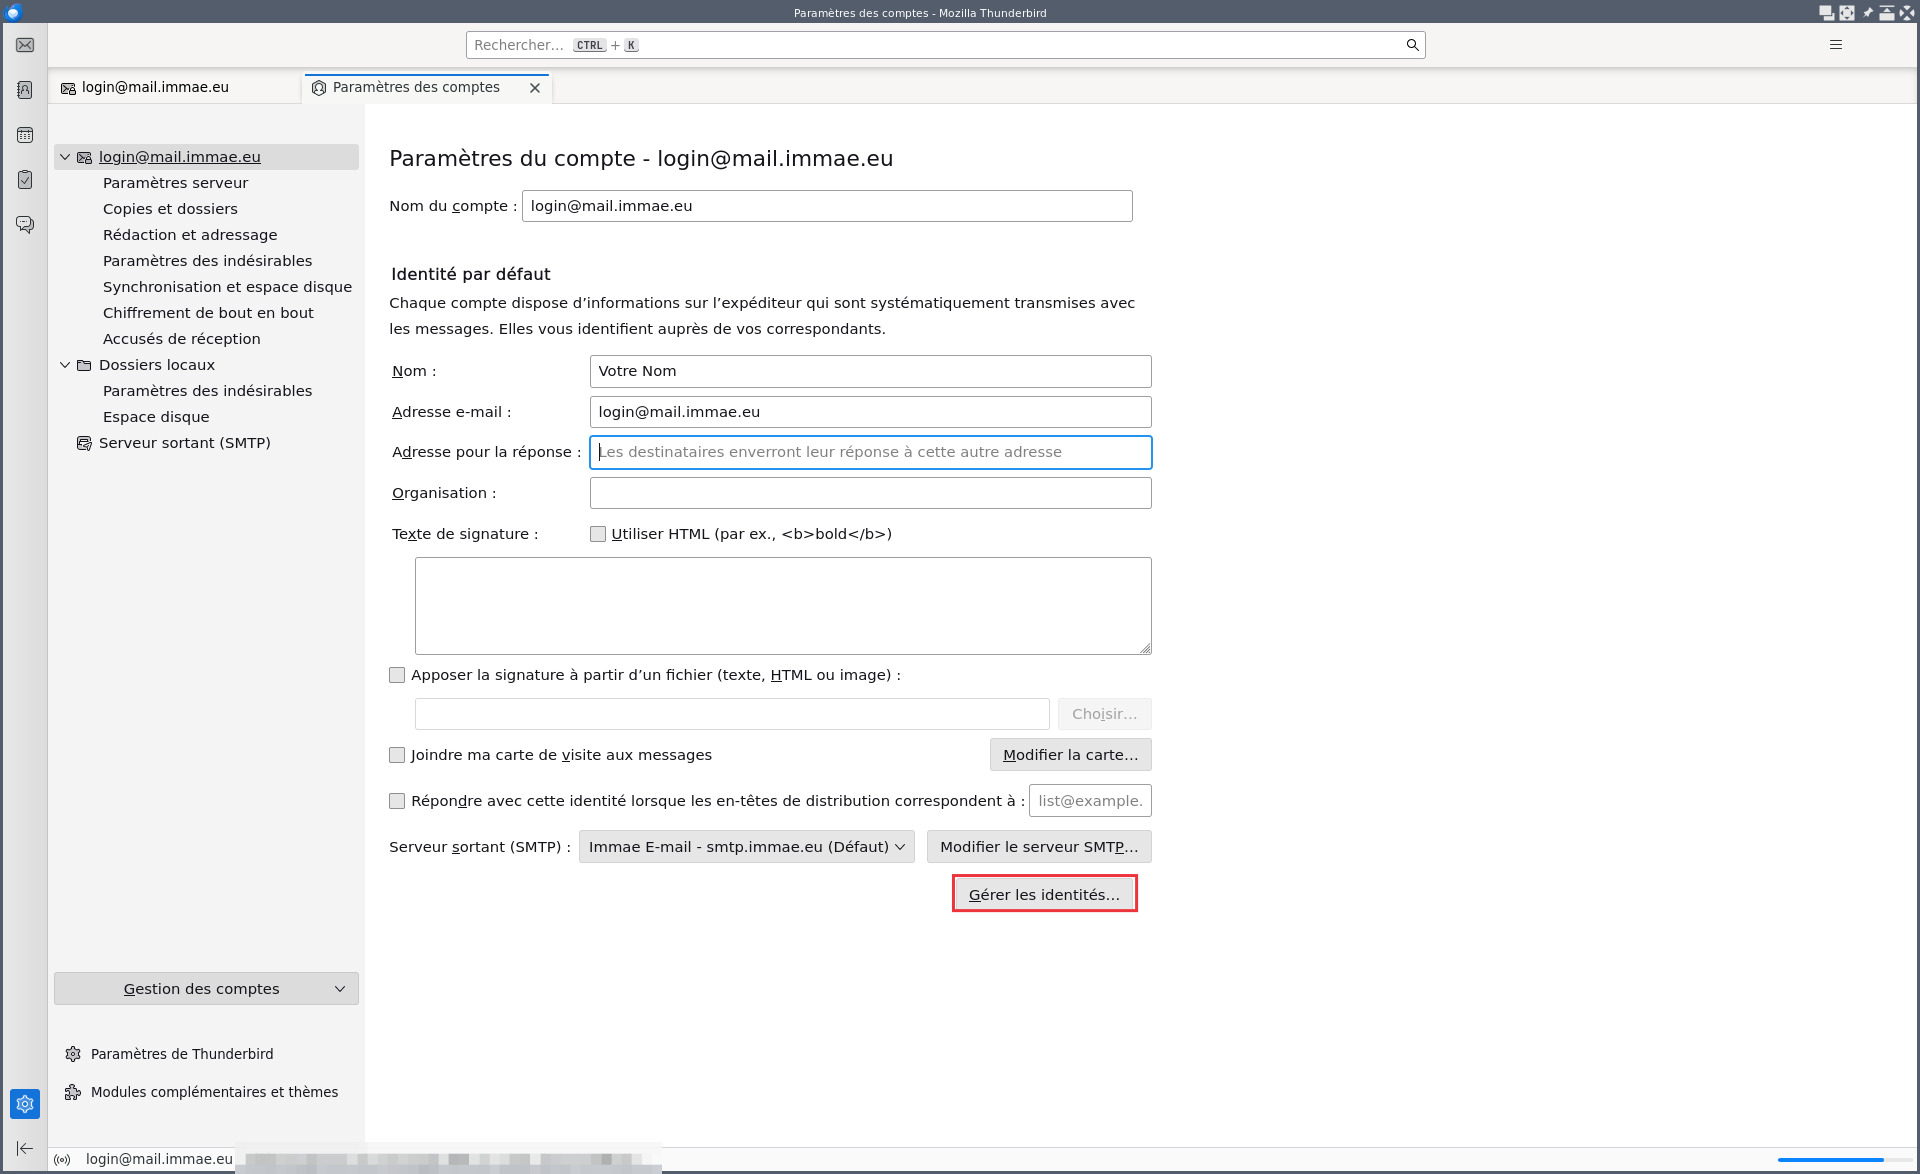Open Accusés de réception
The height and width of the screenshot is (1174, 1920).
point(181,339)
